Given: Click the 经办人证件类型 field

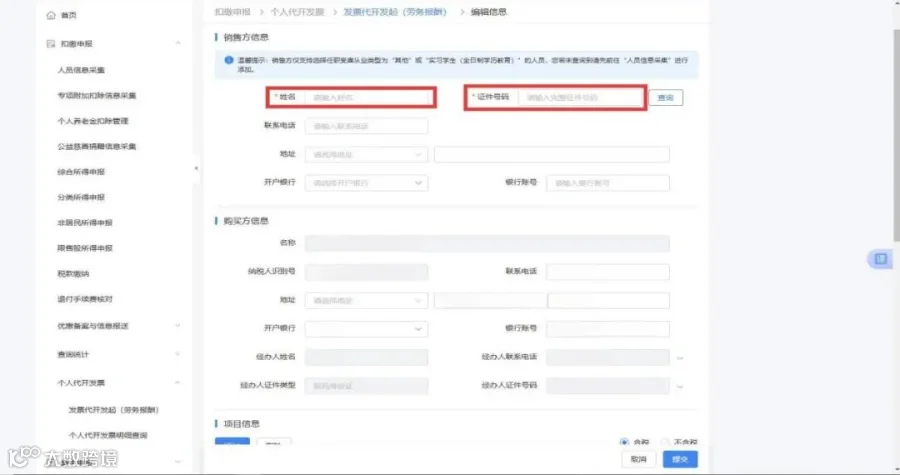Looking at the screenshot, I should point(366,386).
